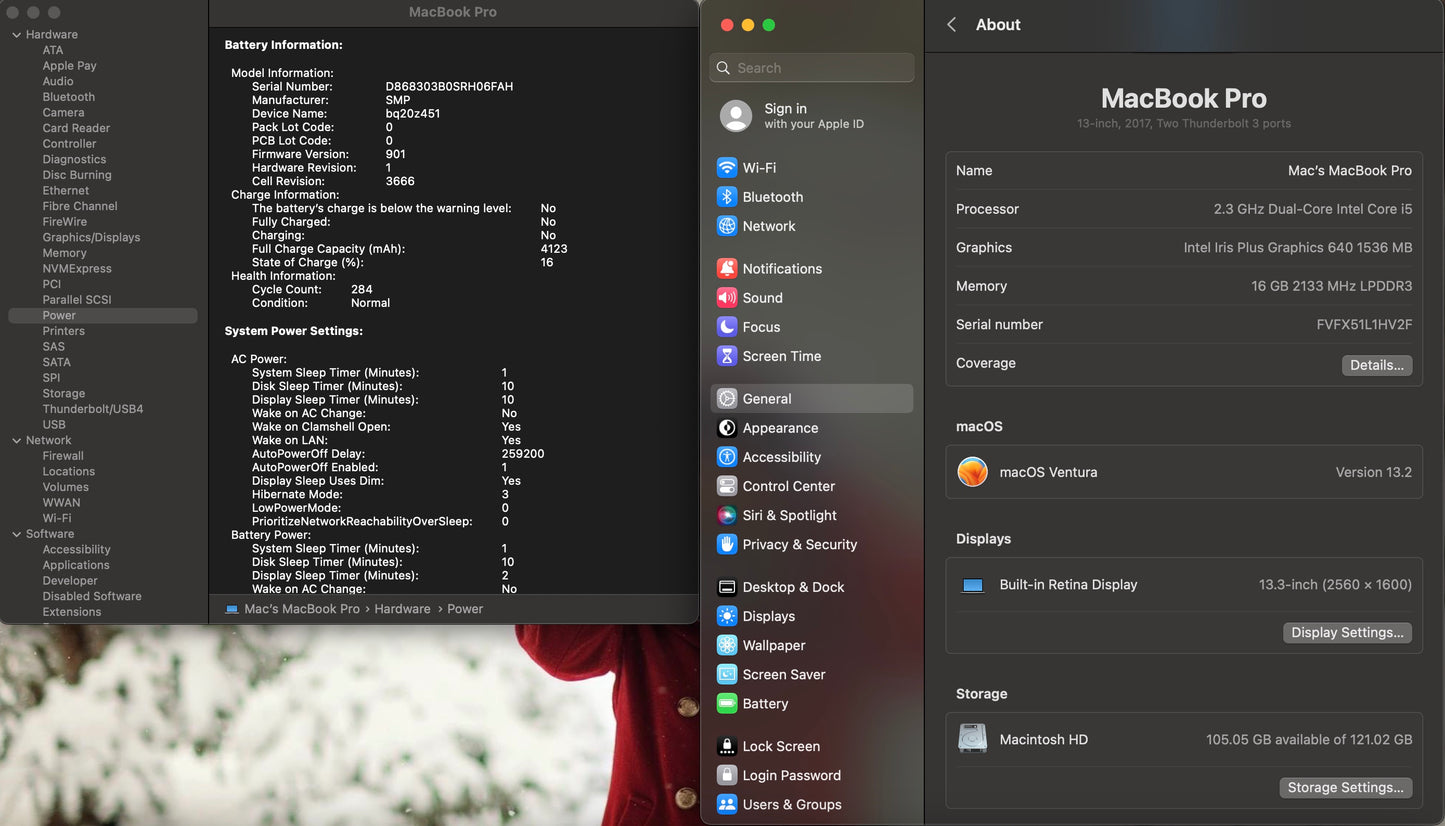Click the Coverage Details button

tap(1376, 365)
